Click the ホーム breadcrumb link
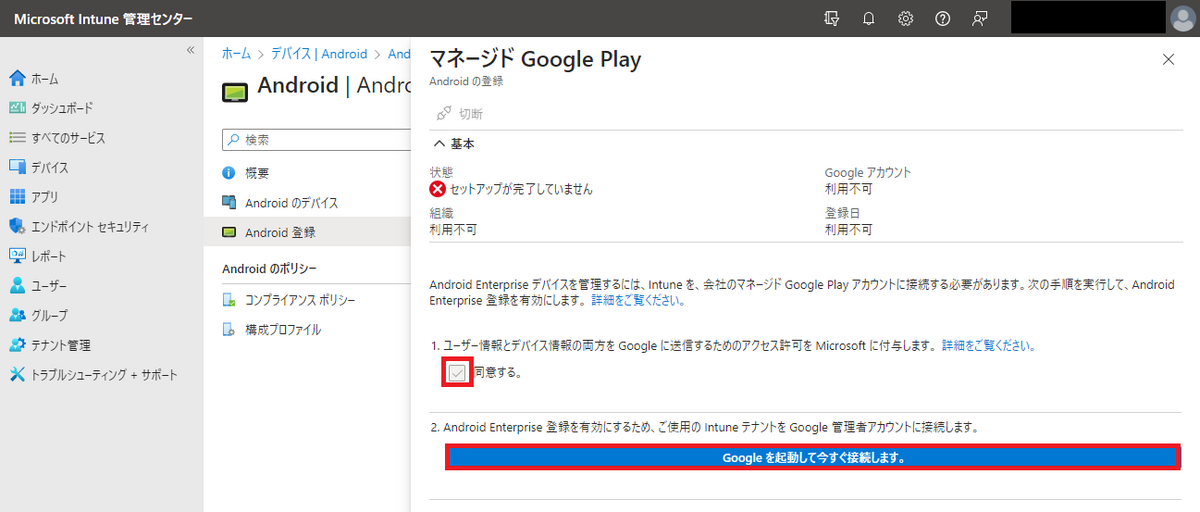This screenshot has width=1200, height=512. pyautogui.click(x=236, y=54)
